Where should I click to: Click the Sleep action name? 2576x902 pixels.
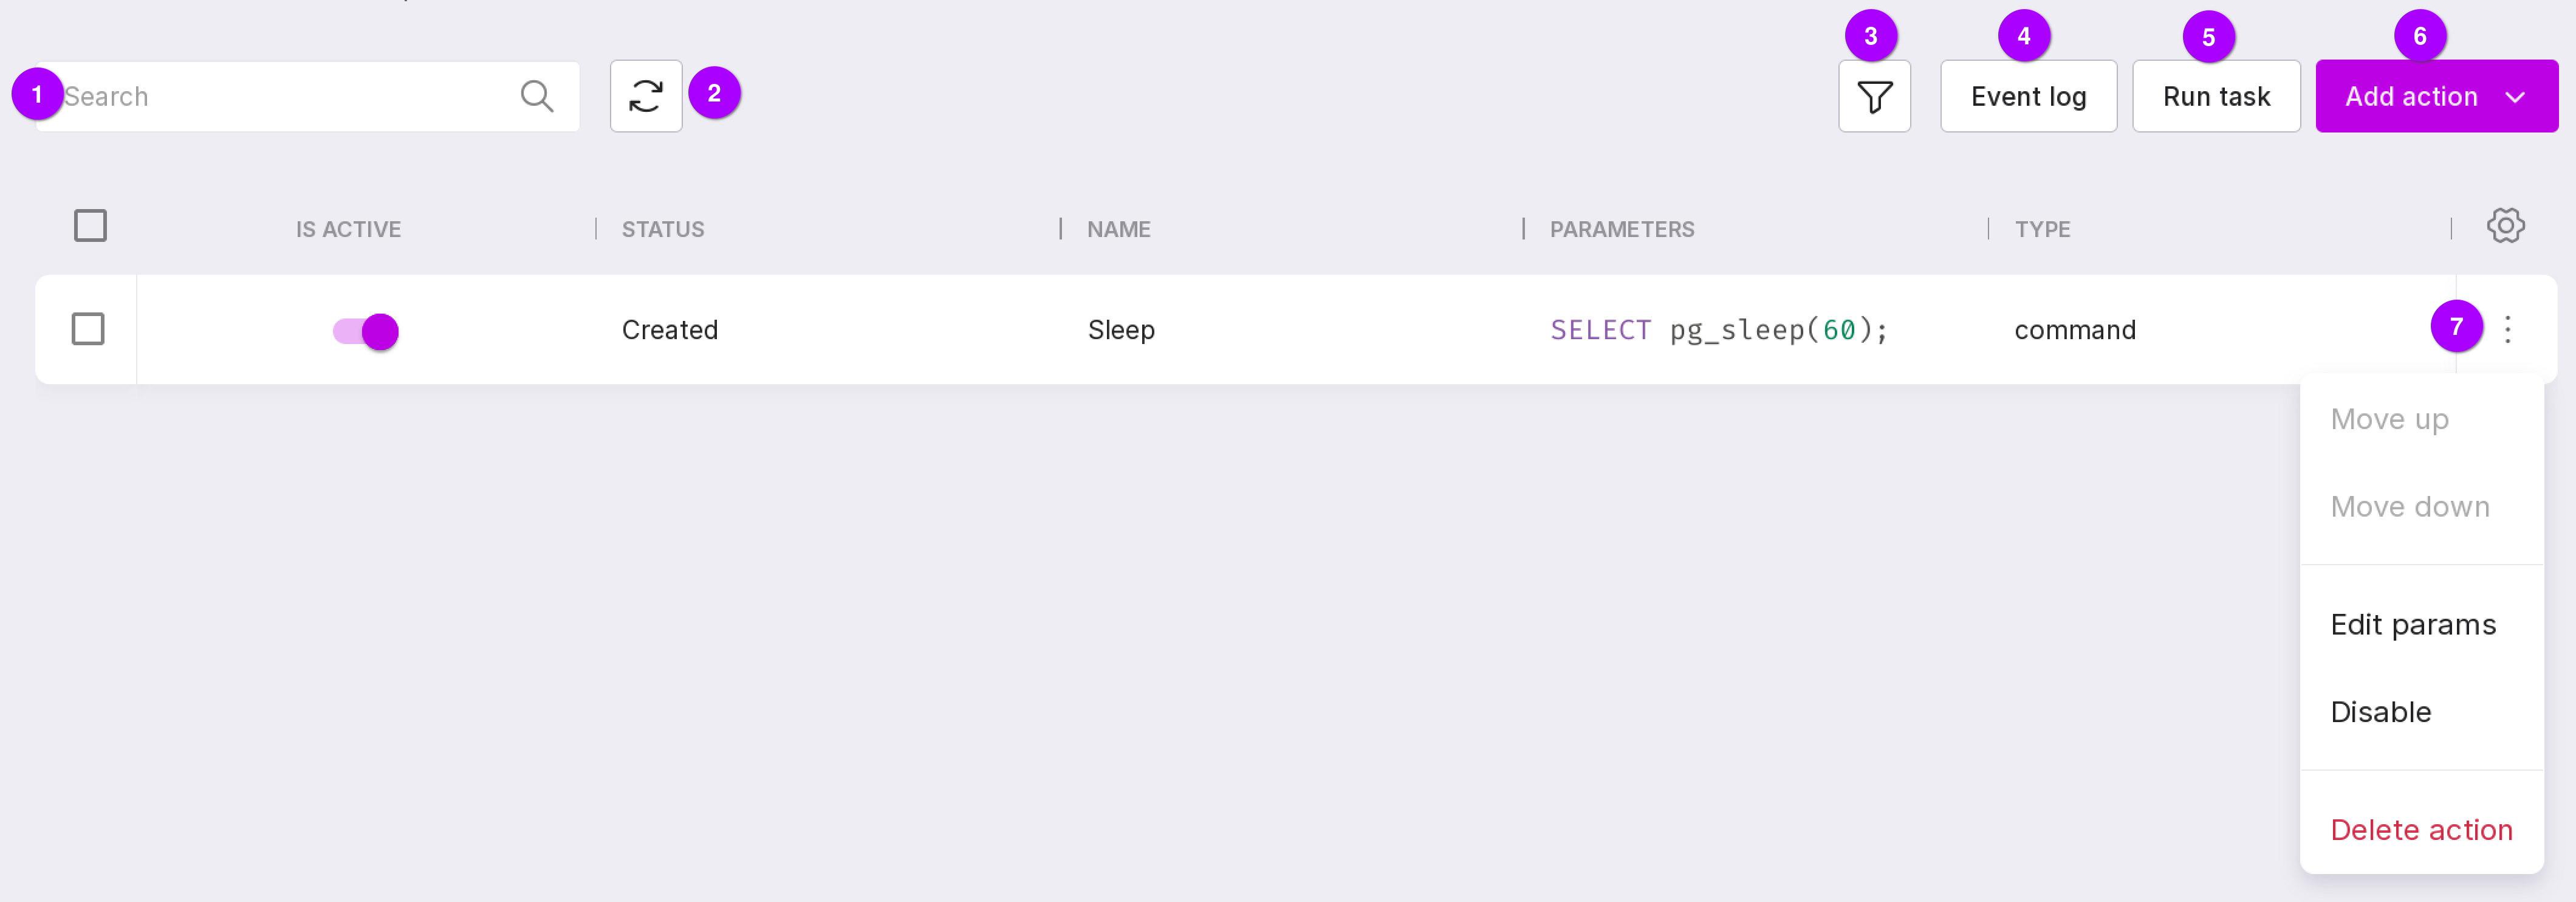[1121, 330]
